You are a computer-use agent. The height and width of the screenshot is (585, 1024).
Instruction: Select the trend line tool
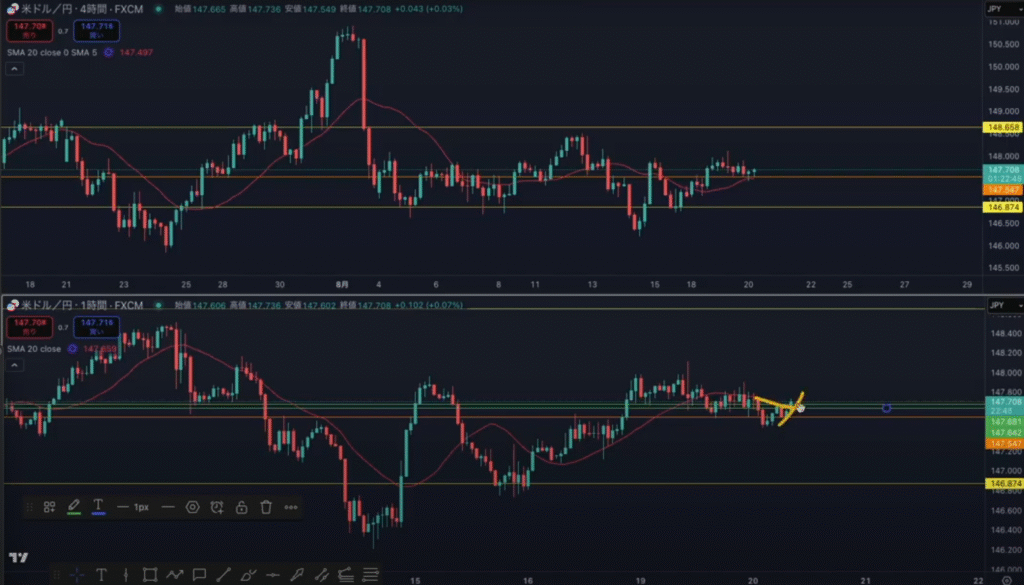click(223, 575)
